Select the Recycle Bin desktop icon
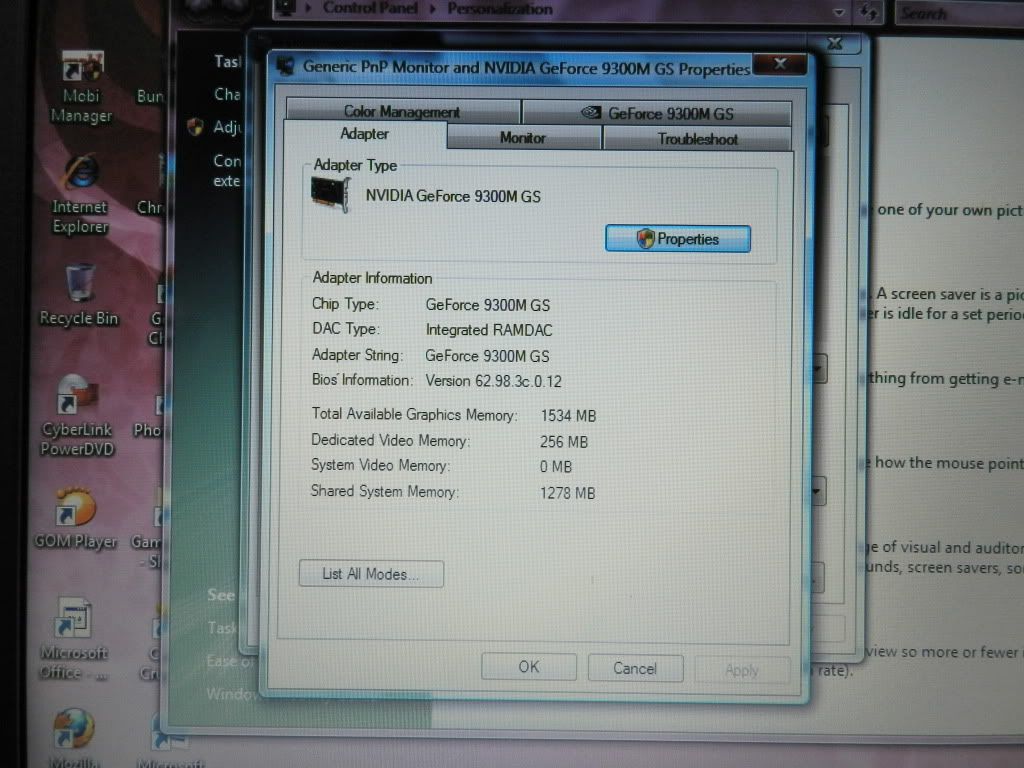The height and width of the screenshot is (768, 1024). point(79,295)
